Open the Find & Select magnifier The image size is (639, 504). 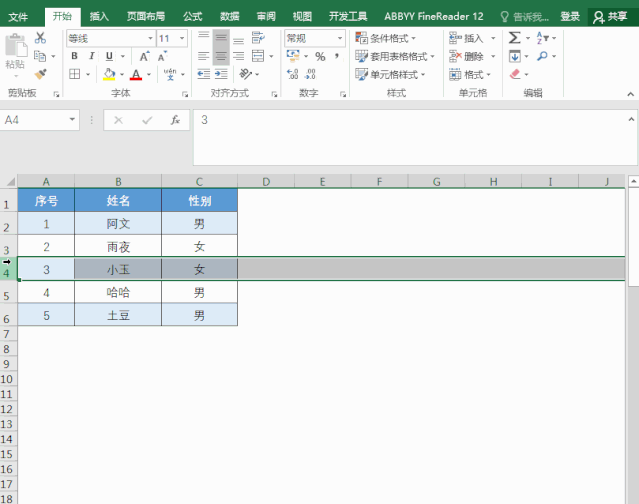point(543,56)
